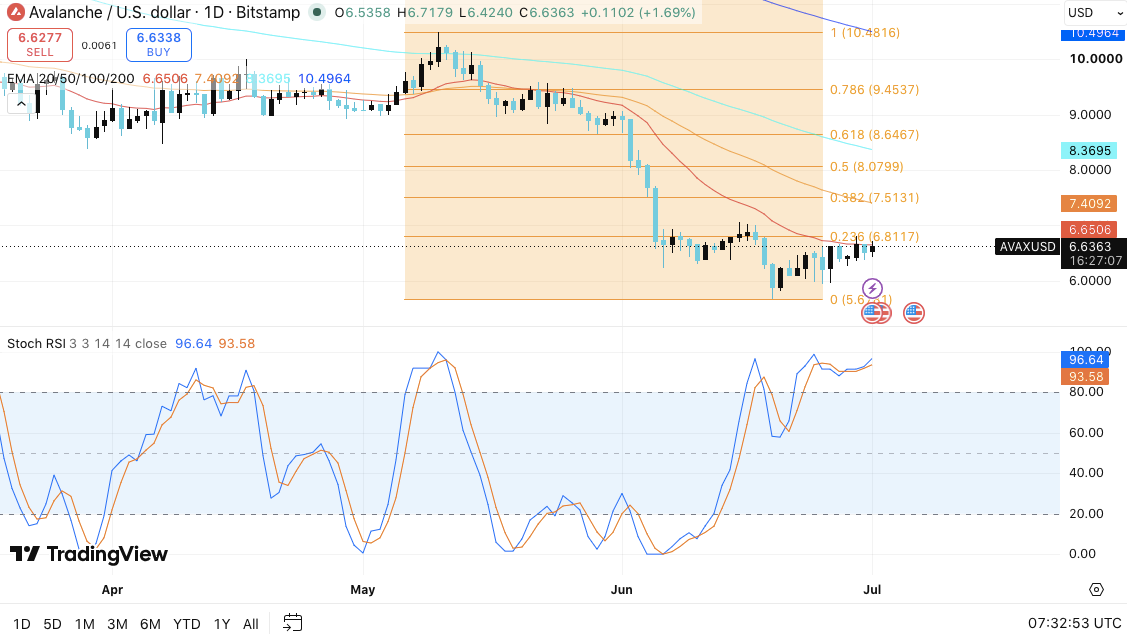1127x638 pixels.
Task: Click the 7.4092 EMA price tag
Action: [1090, 203]
